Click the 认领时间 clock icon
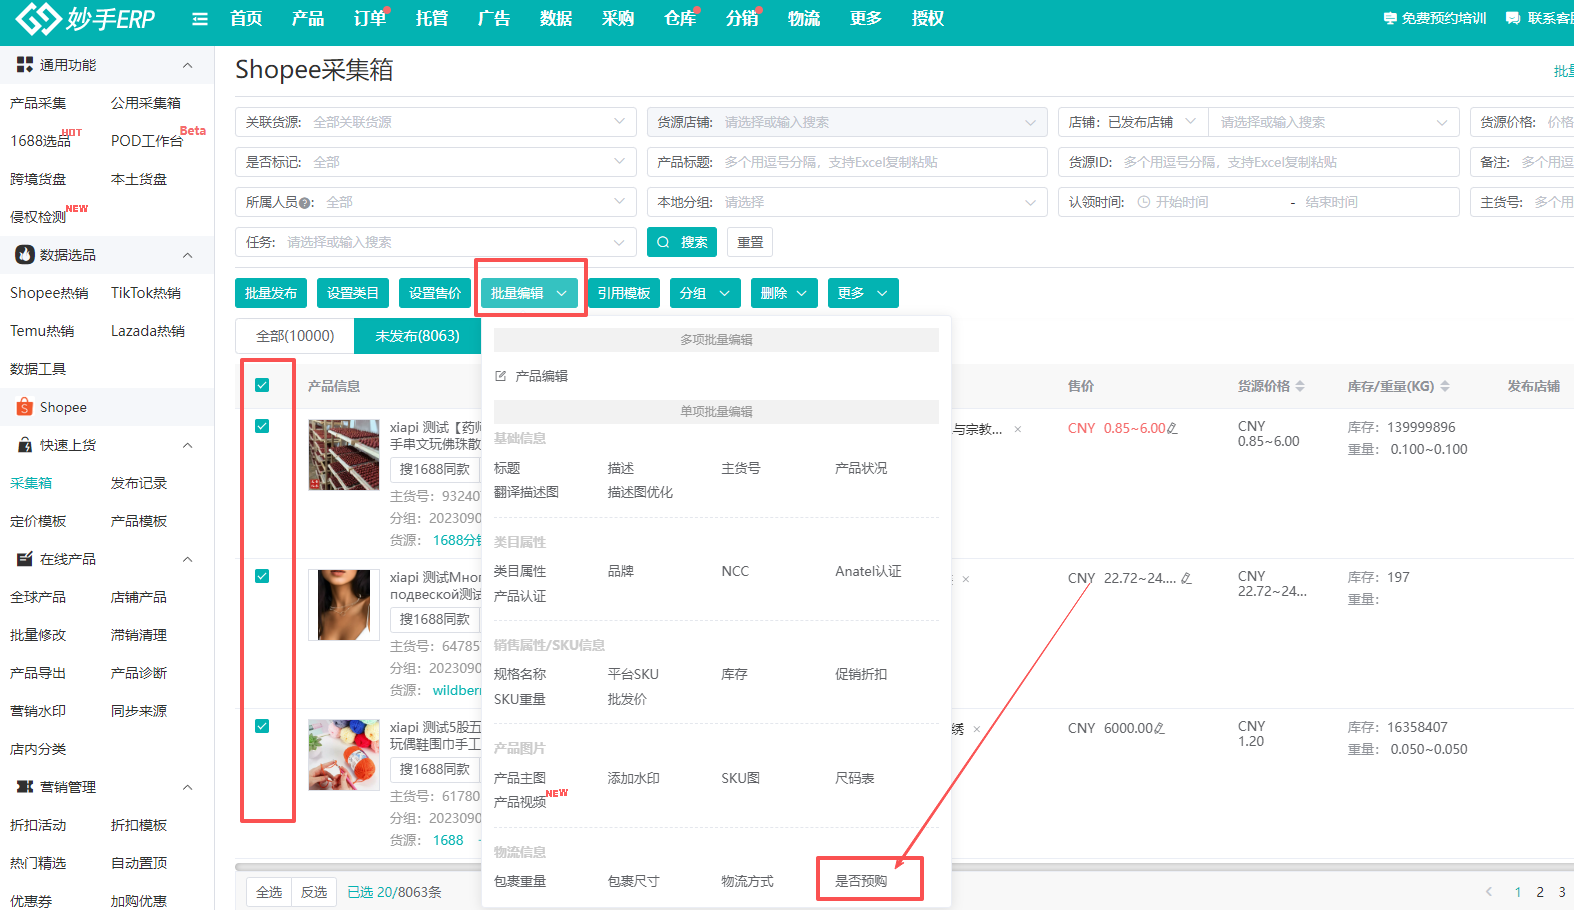Viewport: 1574px width, 910px height. tap(1144, 202)
